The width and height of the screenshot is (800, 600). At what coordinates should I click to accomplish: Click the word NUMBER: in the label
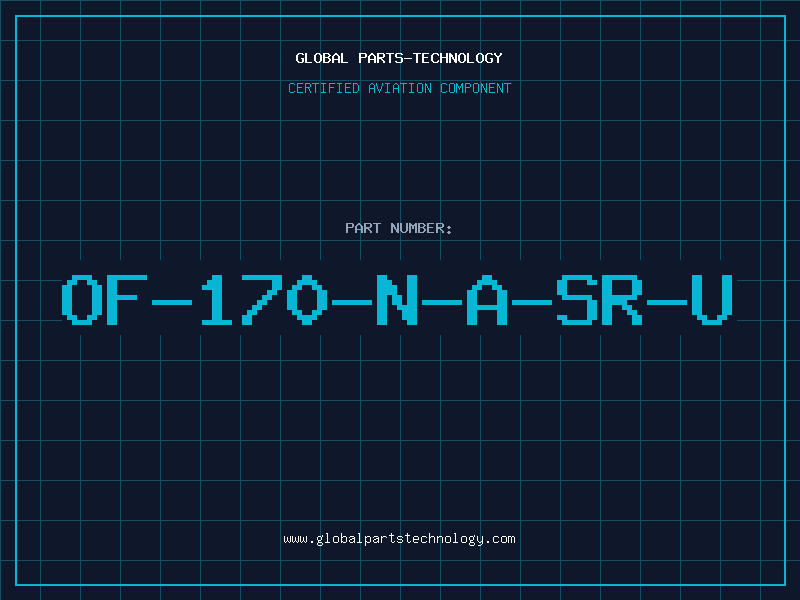click(421, 228)
